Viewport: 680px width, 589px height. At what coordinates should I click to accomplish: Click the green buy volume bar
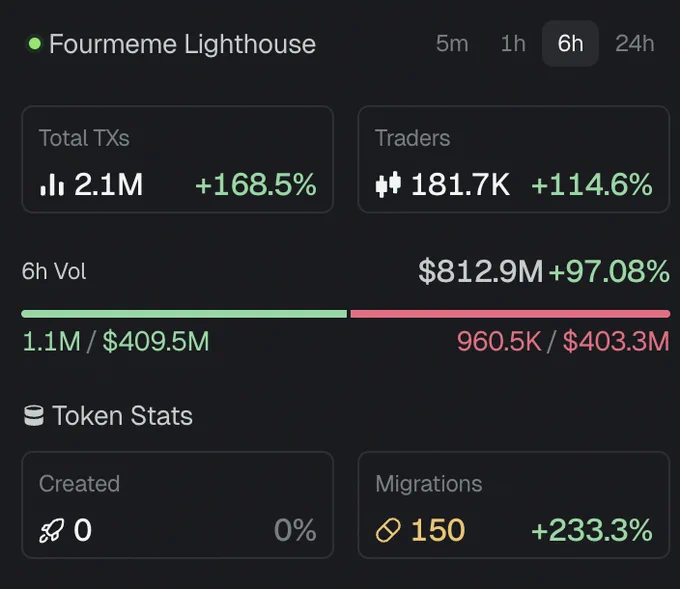tap(184, 314)
